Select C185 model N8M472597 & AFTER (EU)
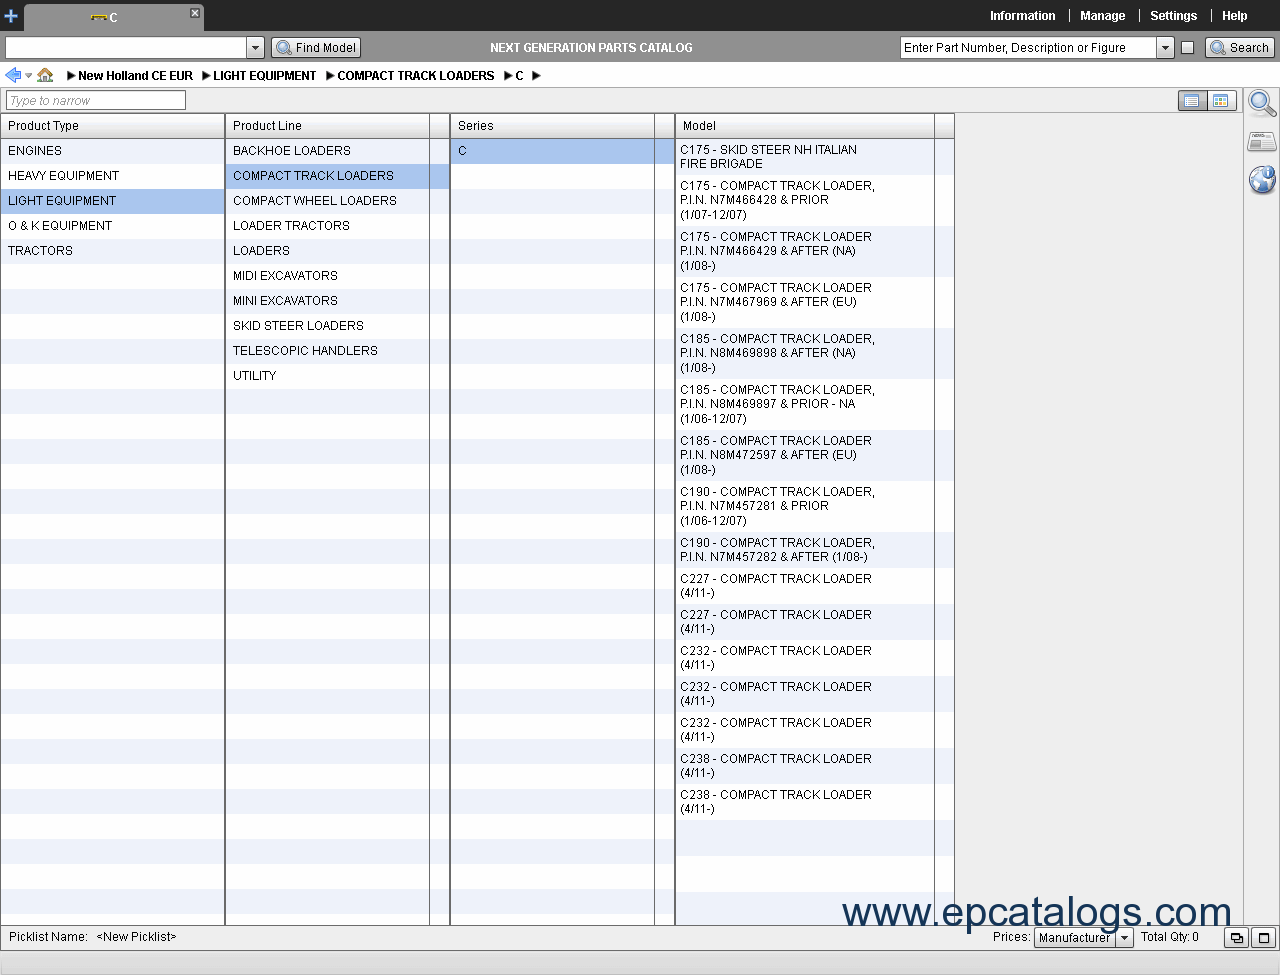1280x975 pixels. click(815, 455)
